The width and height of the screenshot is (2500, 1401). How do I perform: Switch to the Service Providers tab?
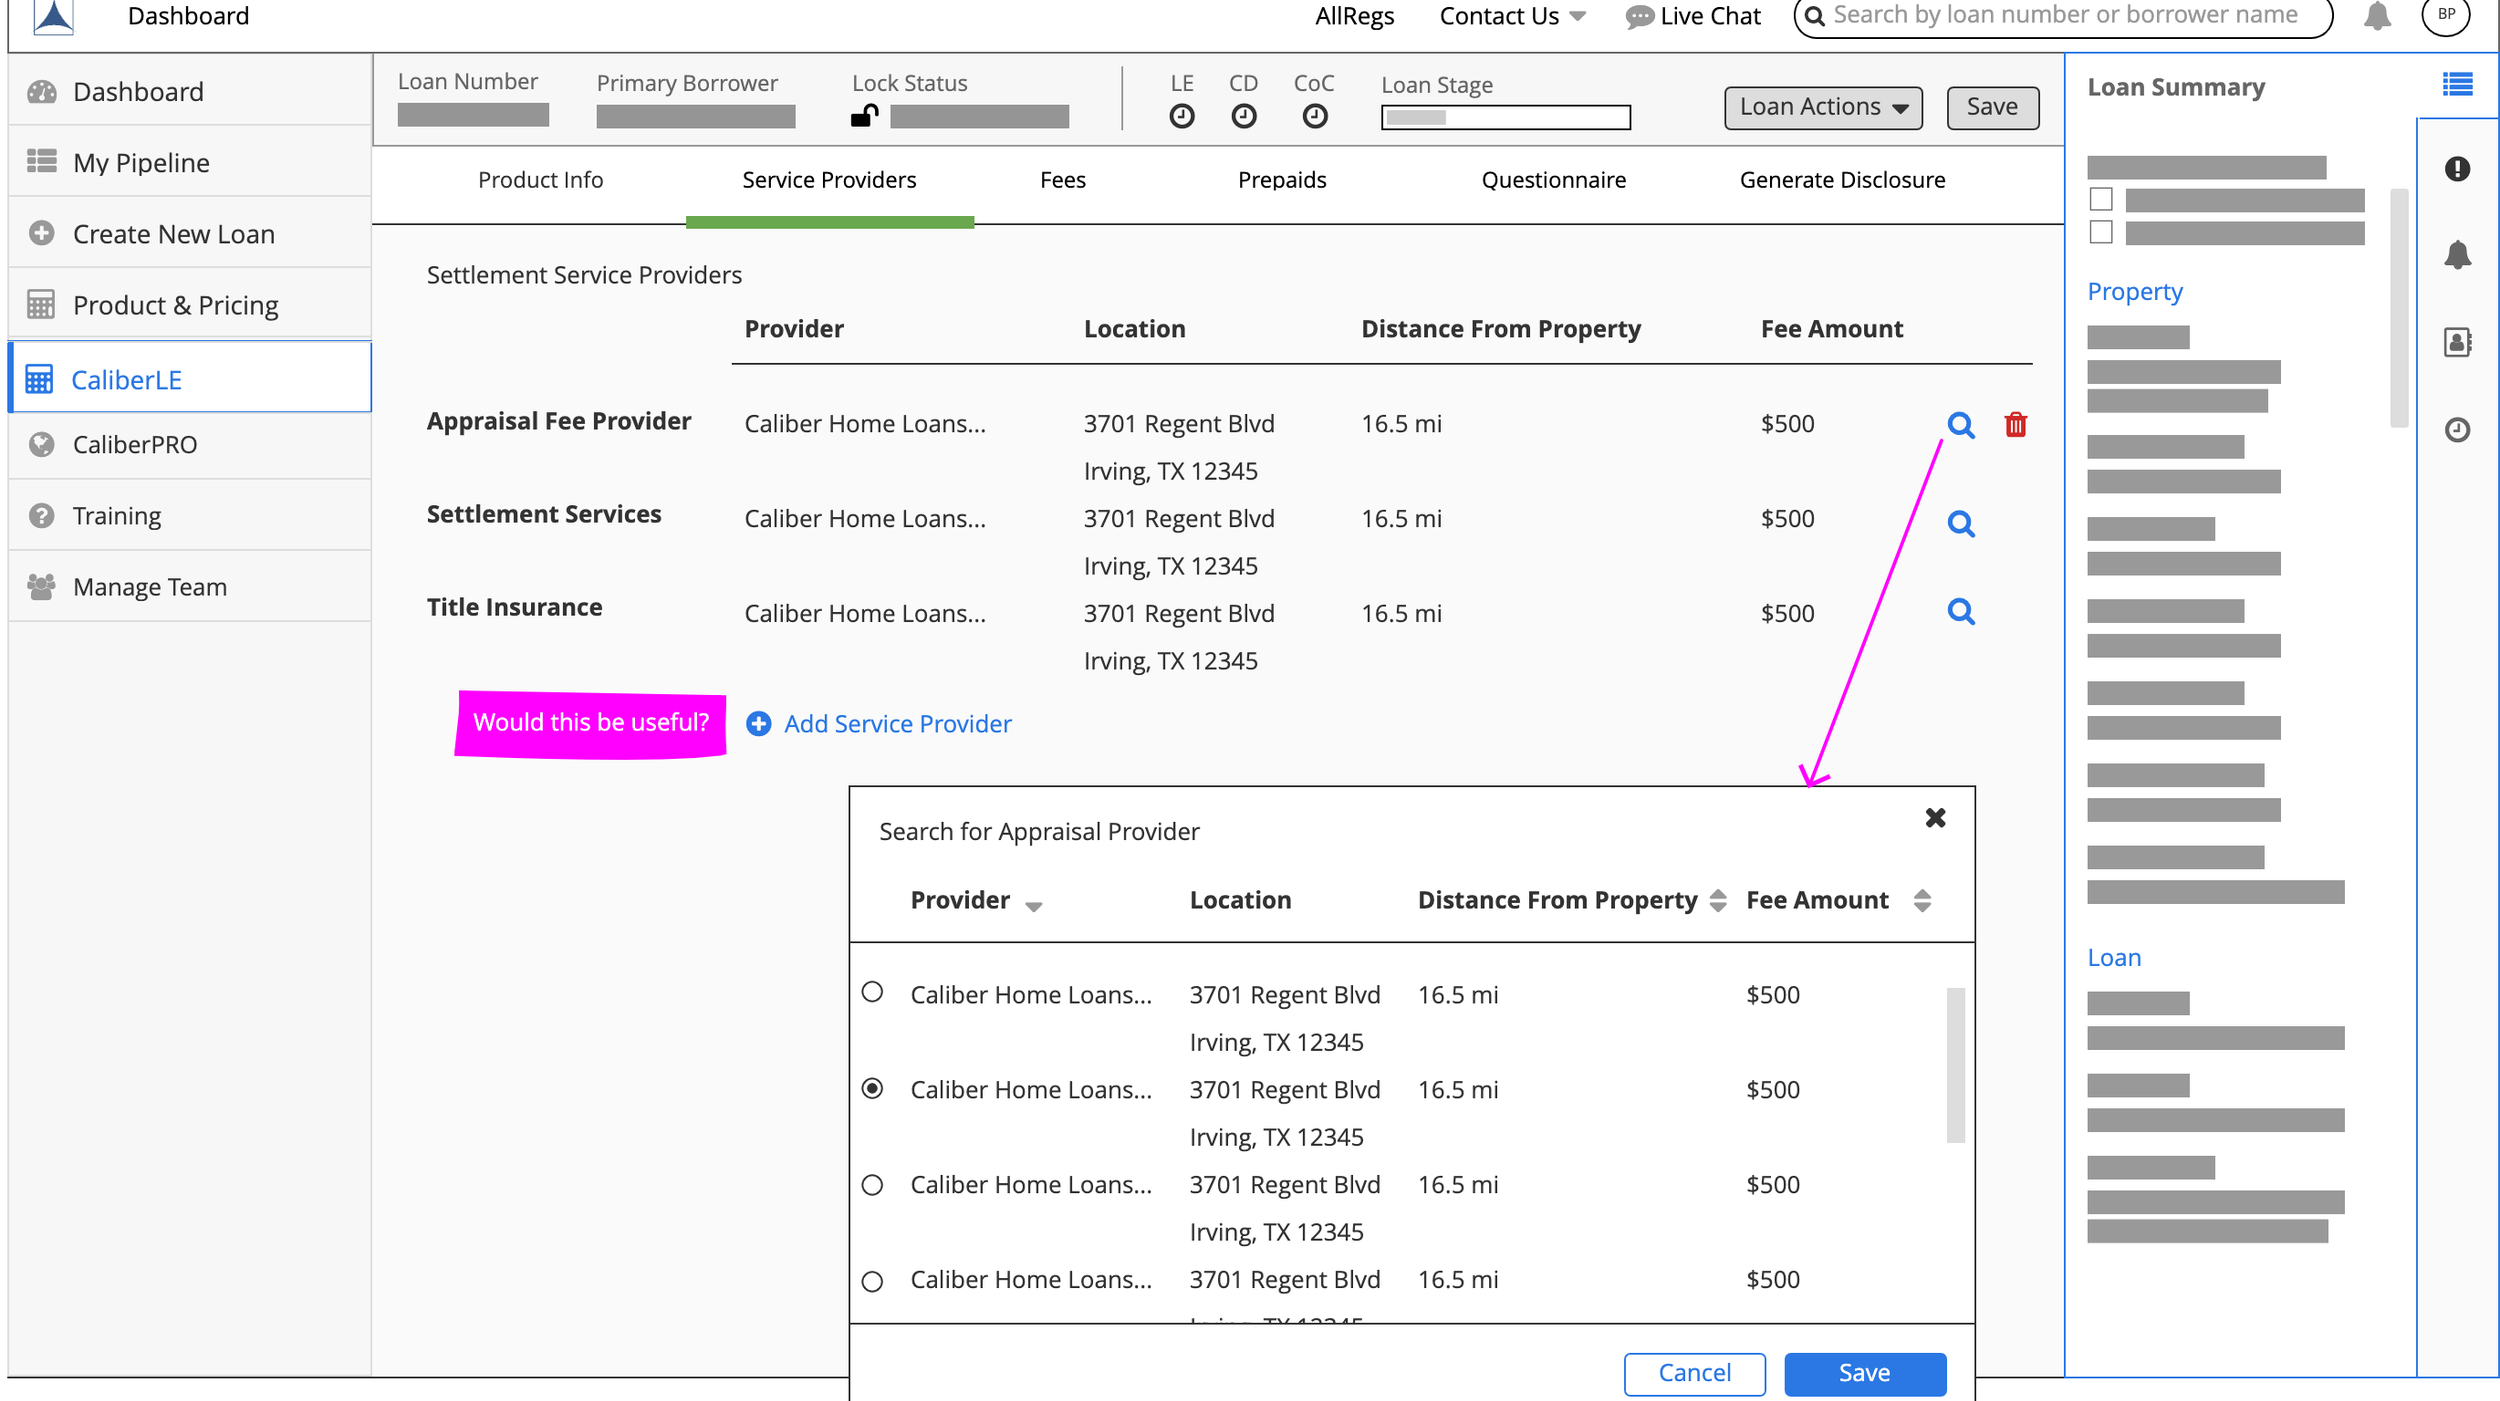point(829,180)
